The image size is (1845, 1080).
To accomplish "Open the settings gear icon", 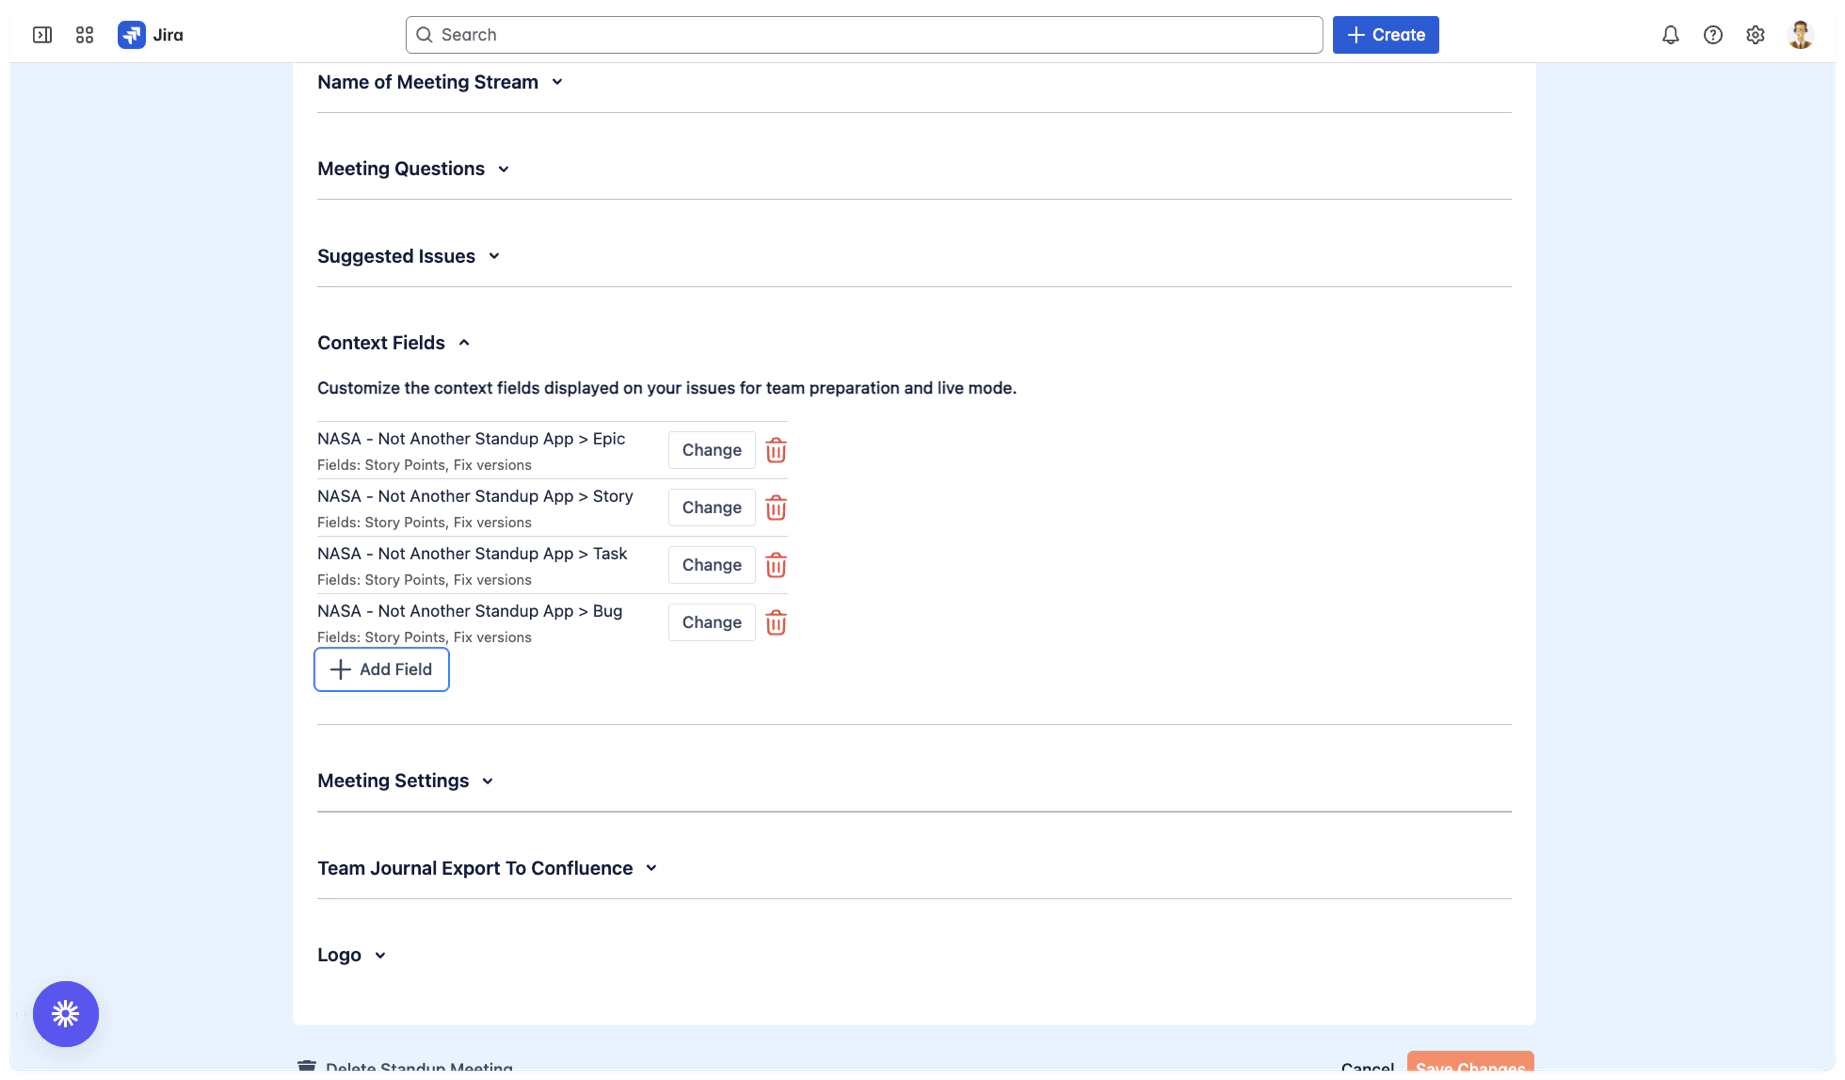I will [1755, 35].
